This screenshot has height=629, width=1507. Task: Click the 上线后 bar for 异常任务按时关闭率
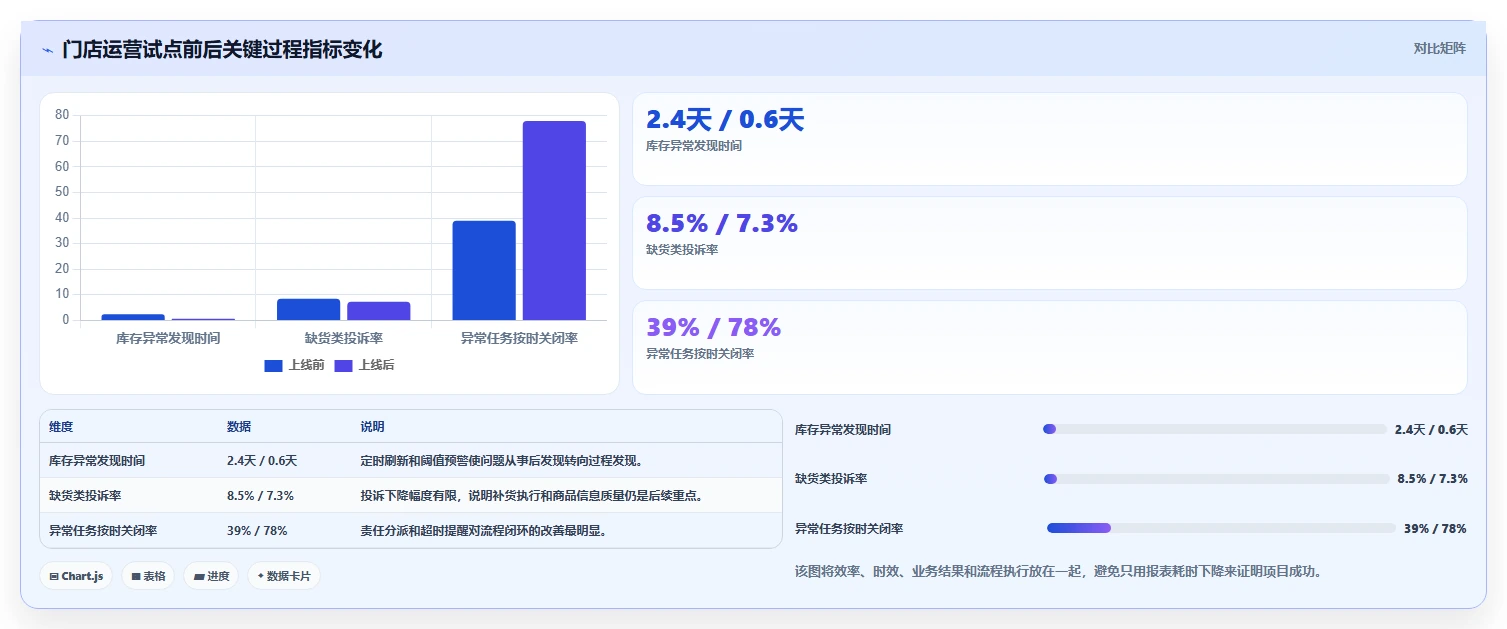tap(554, 221)
